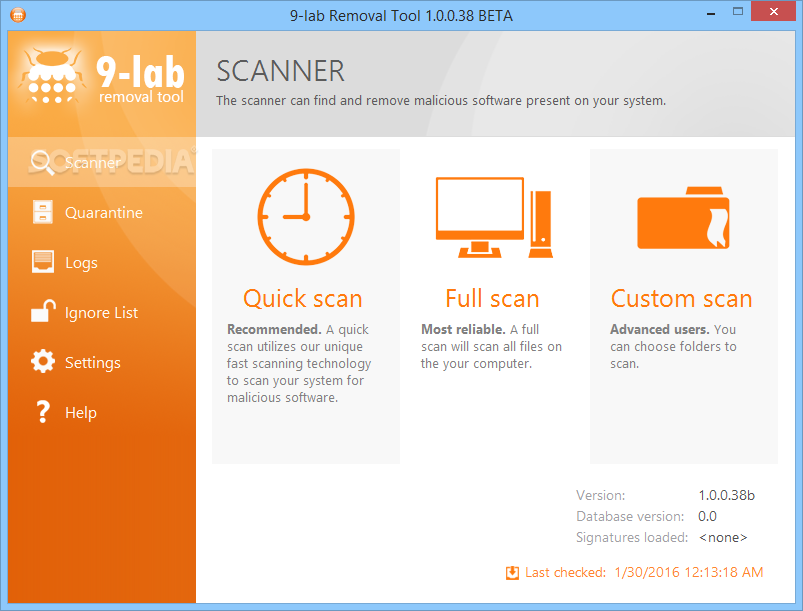The width and height of the screenshot is (803, 611).
Task: Click the Full scan 'Most reliable' description
Action: 491,346
